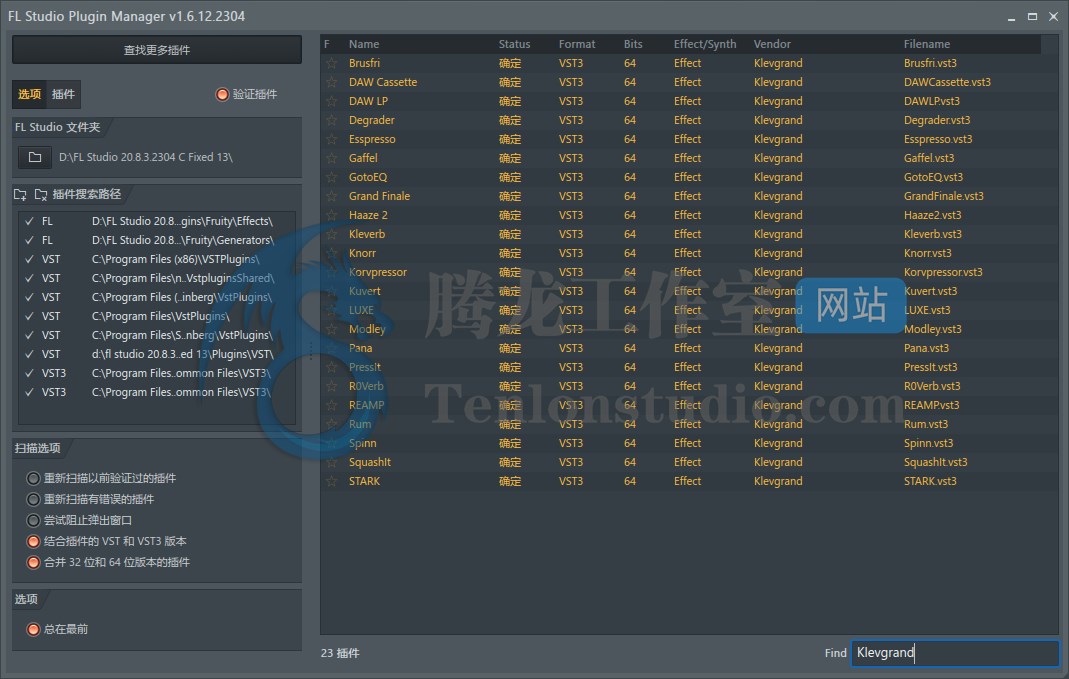Click the 查找更多插件 button
1069x679 pixels.
(x=157, y=50)
